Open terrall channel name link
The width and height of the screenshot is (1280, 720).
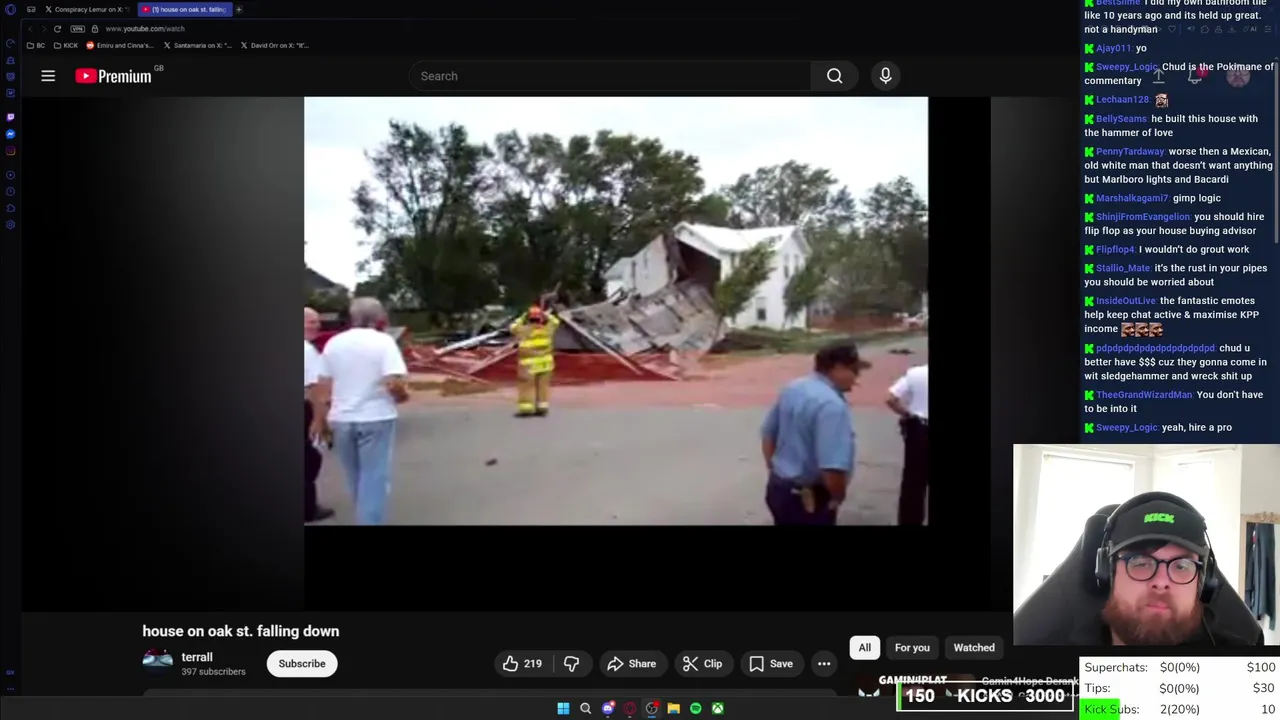coord(197,657)
